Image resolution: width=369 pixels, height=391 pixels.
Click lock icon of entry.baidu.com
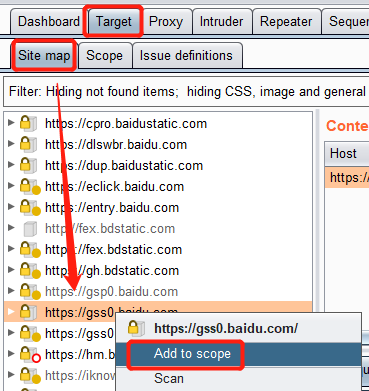(x=29, y=208)
